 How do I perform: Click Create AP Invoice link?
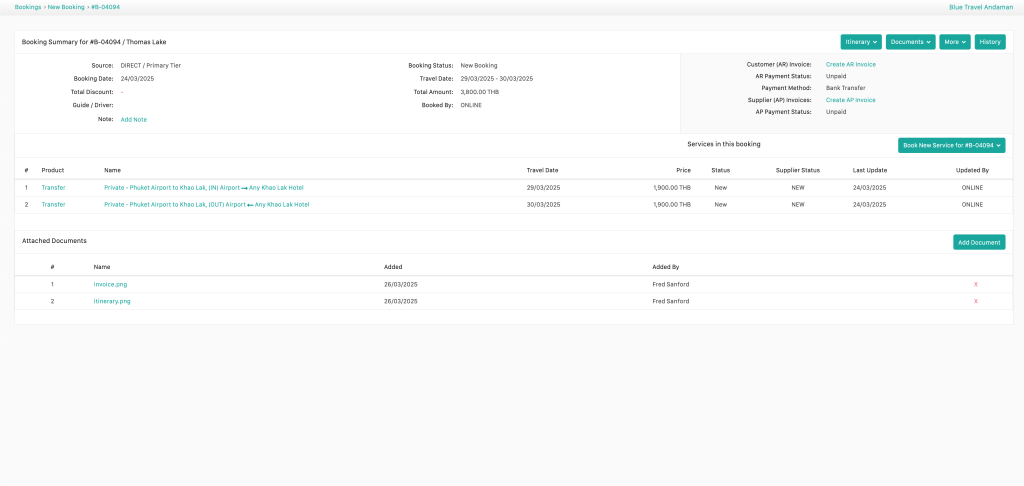coord(850,100)
